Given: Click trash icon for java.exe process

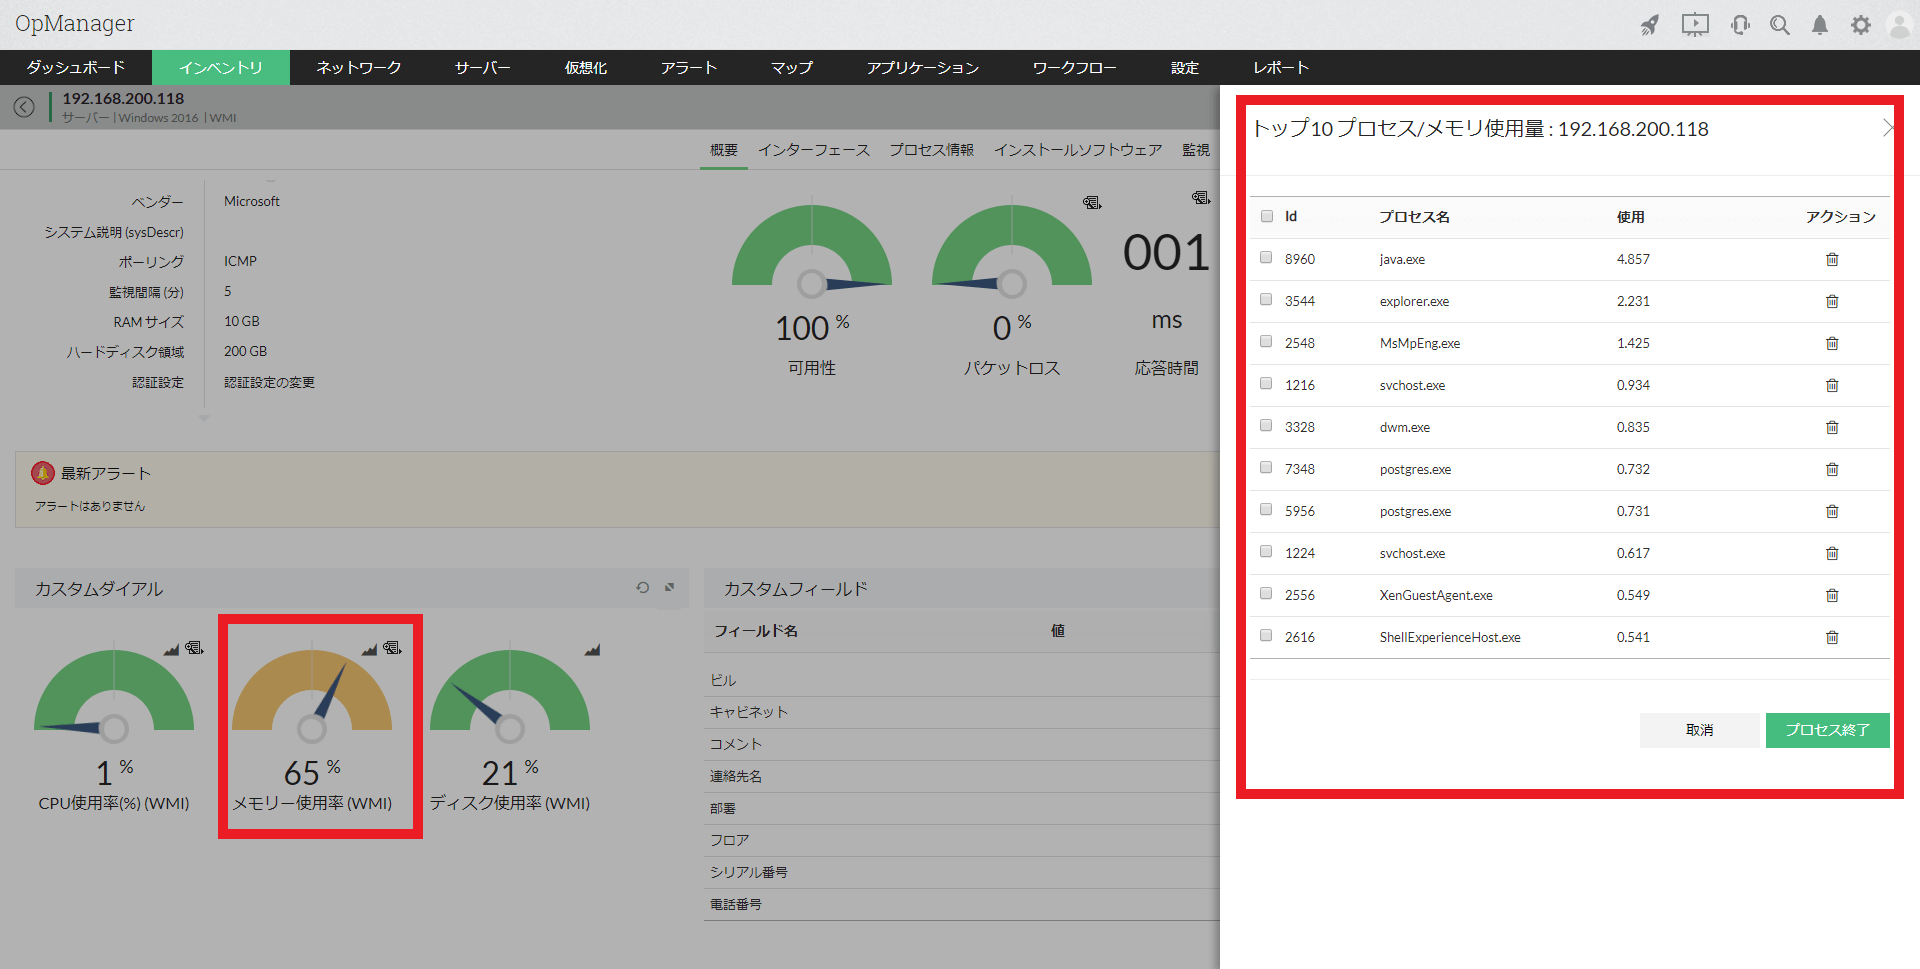Looking at the screenshot, I should (1832, 259).
